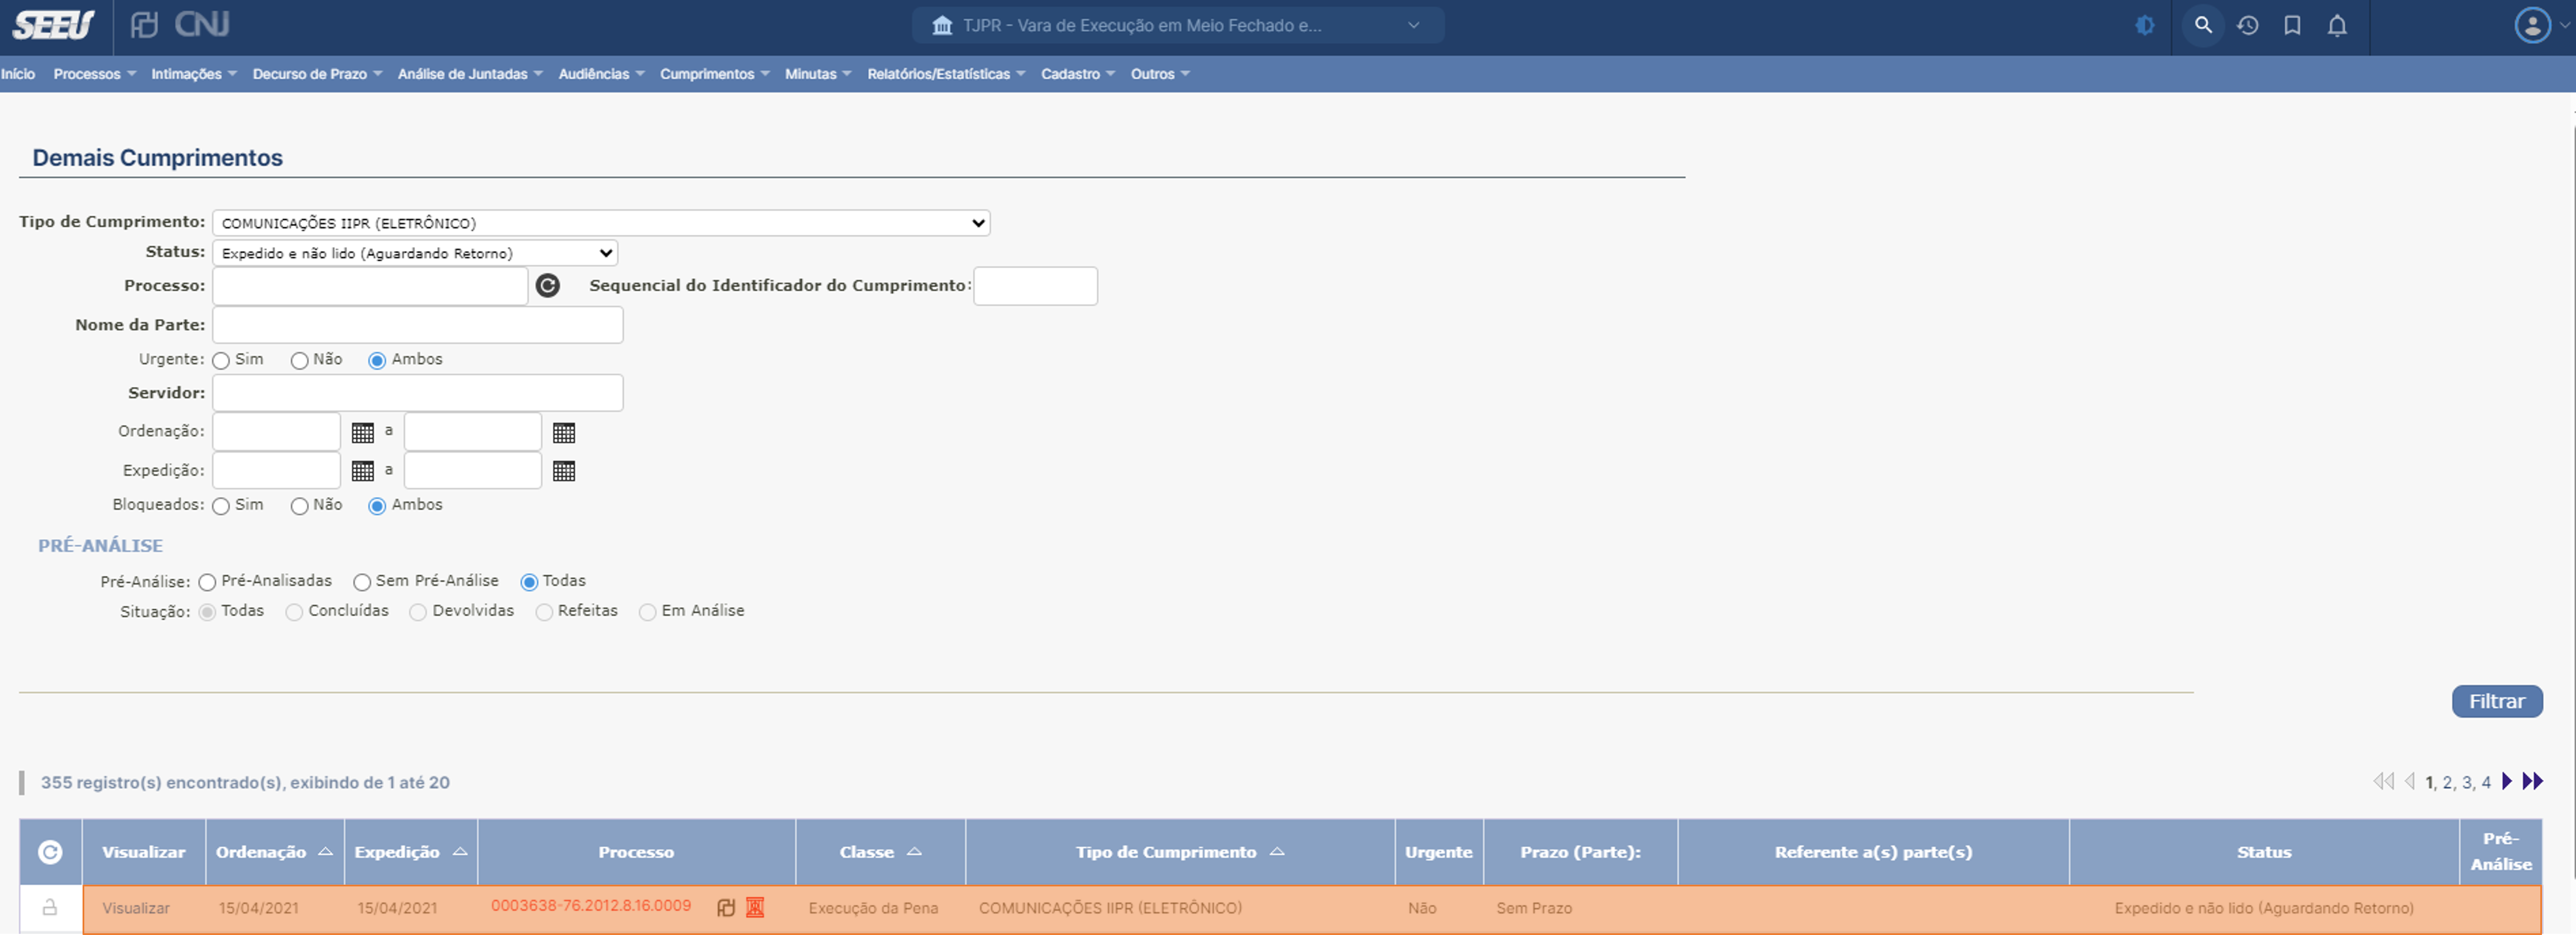The height and width of the screenshot is (935, 2576).
Task: Expand Audiências menu
Action: pos(601,74)
